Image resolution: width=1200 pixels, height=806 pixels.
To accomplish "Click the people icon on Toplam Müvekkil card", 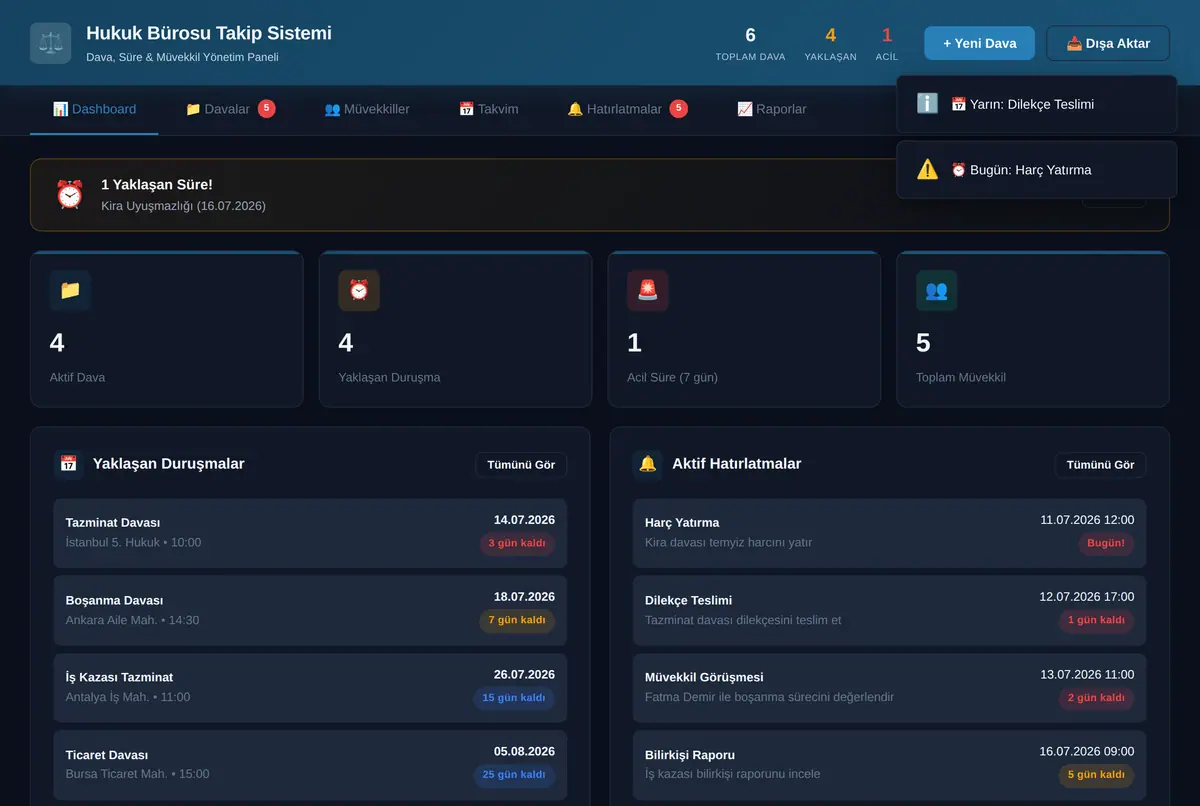I will tap(937, 290).
